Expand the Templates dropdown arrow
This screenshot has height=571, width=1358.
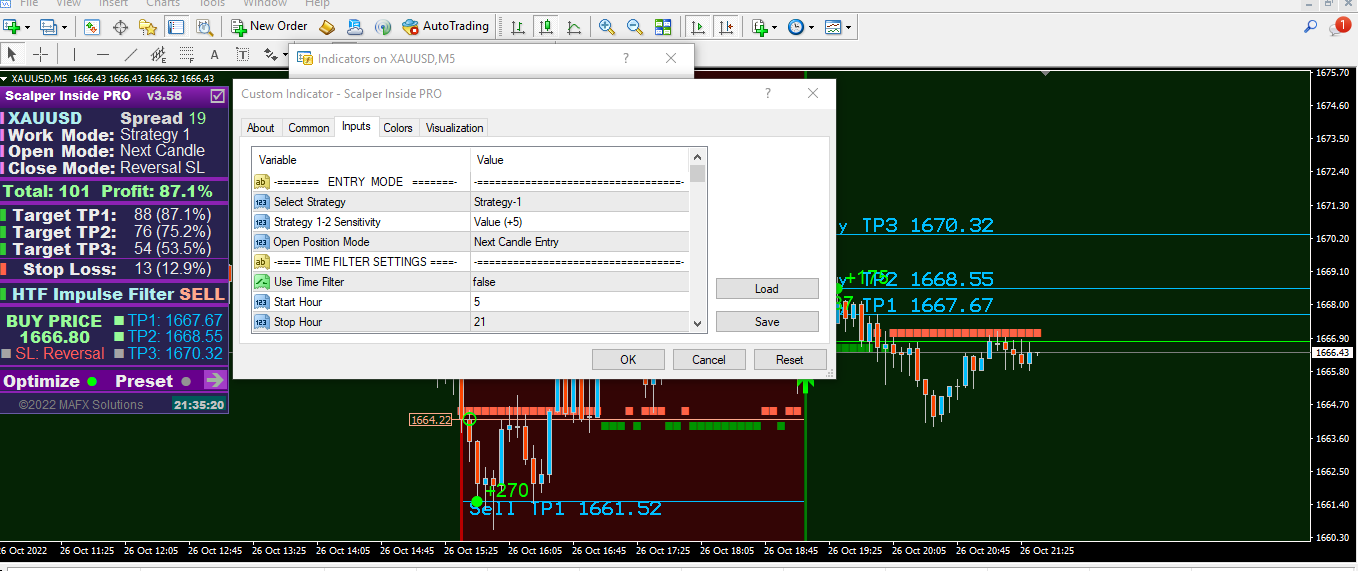tap(849, 27)
